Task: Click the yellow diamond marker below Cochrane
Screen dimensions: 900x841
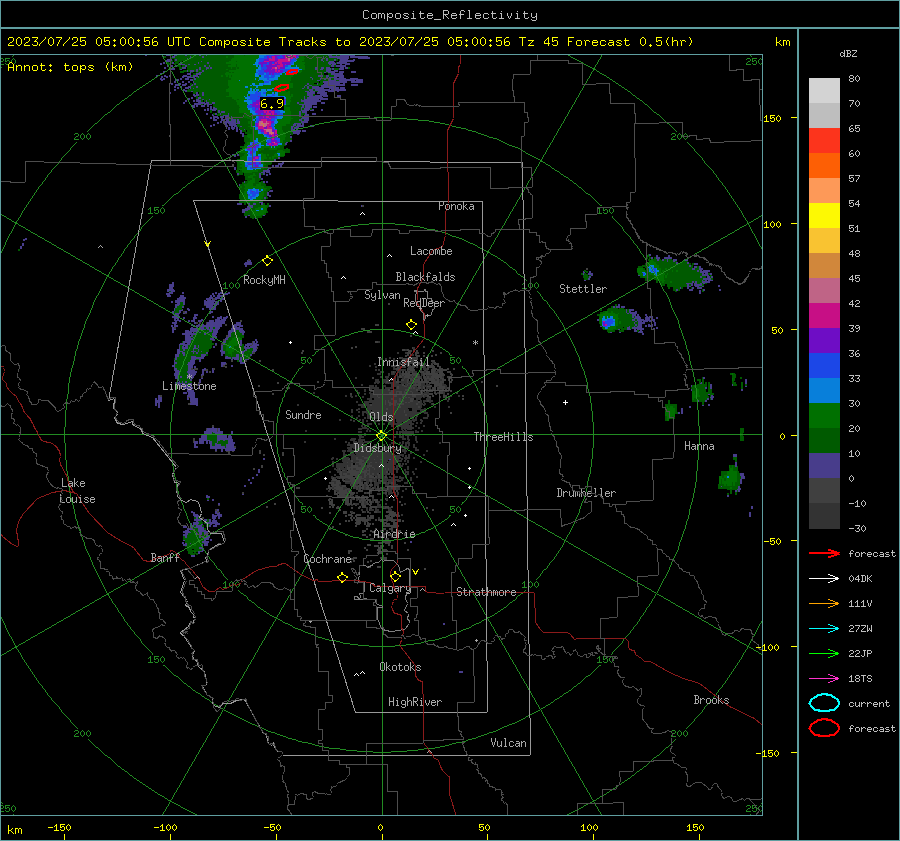Action: pyautogui.click(x=342, y=577)
